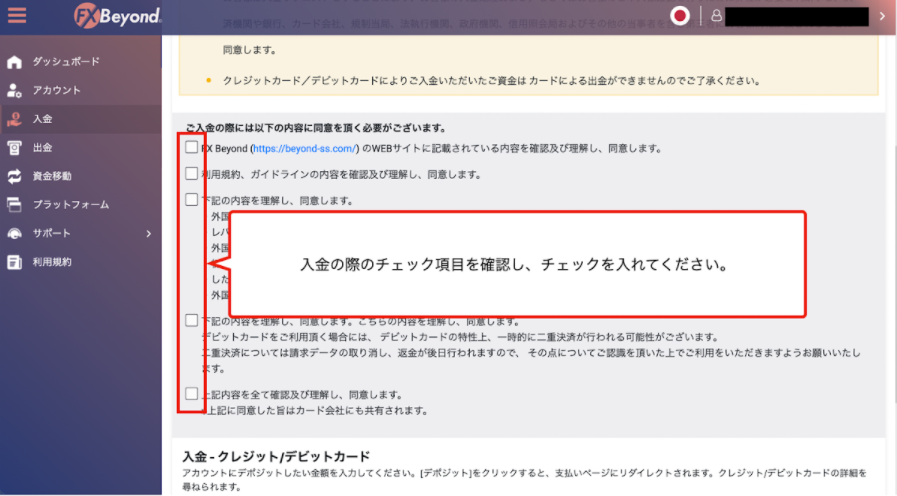Click the 入金 deposit hand icon
The width and height of the screenshot is (897, 496).
click(14, 119)
